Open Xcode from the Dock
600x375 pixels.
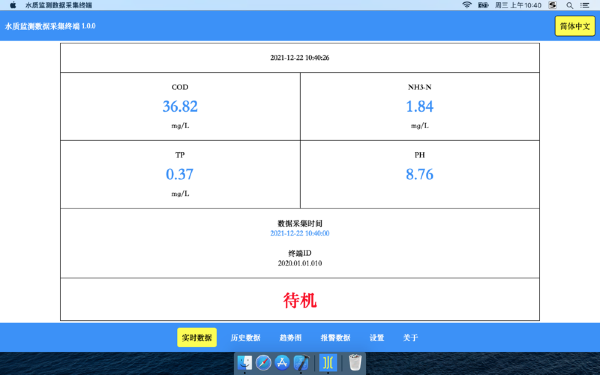pyautogui.click(x=301, y=362)
